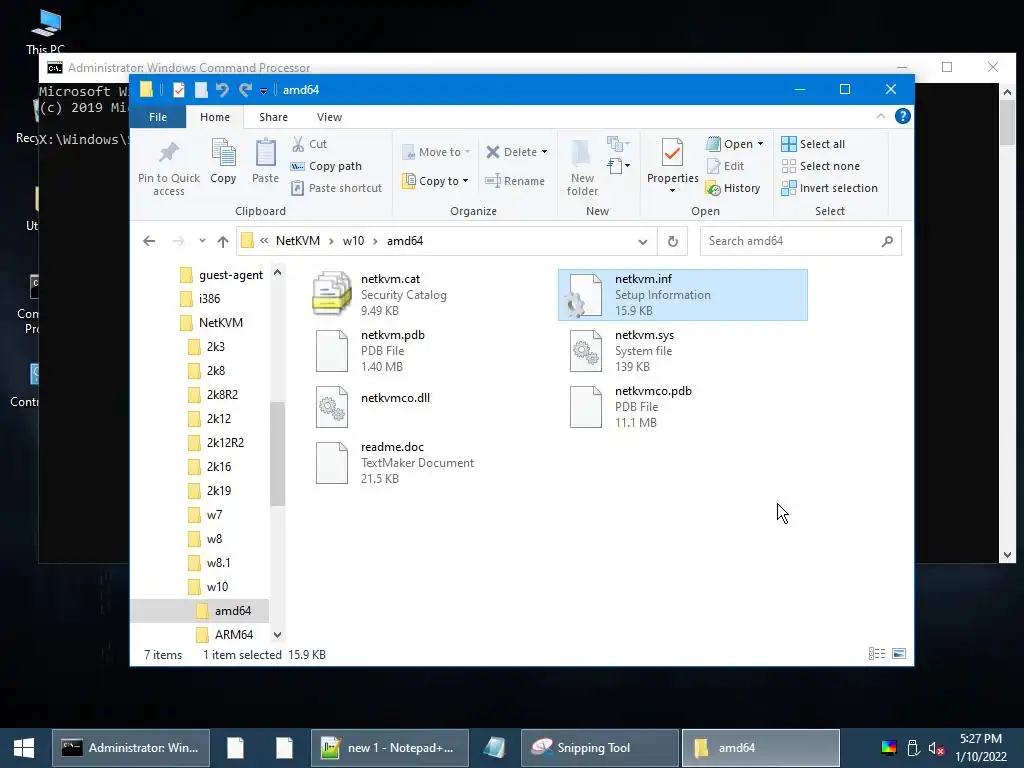The width and height of the screenshot is (1024, 768).
Task: Click the Back navigation arrow
Action: (x=149, y=241)
